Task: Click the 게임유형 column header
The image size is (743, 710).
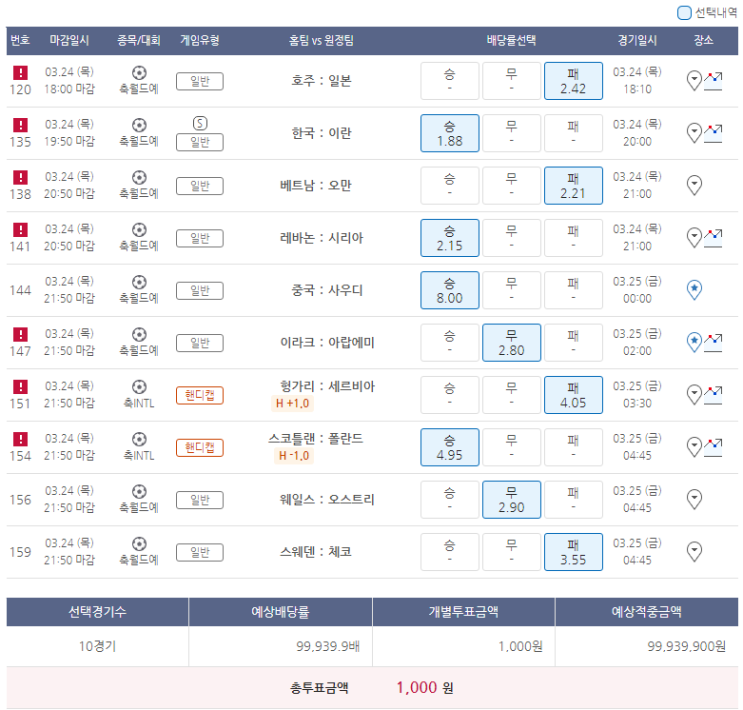Action: (x=199, y=41)
